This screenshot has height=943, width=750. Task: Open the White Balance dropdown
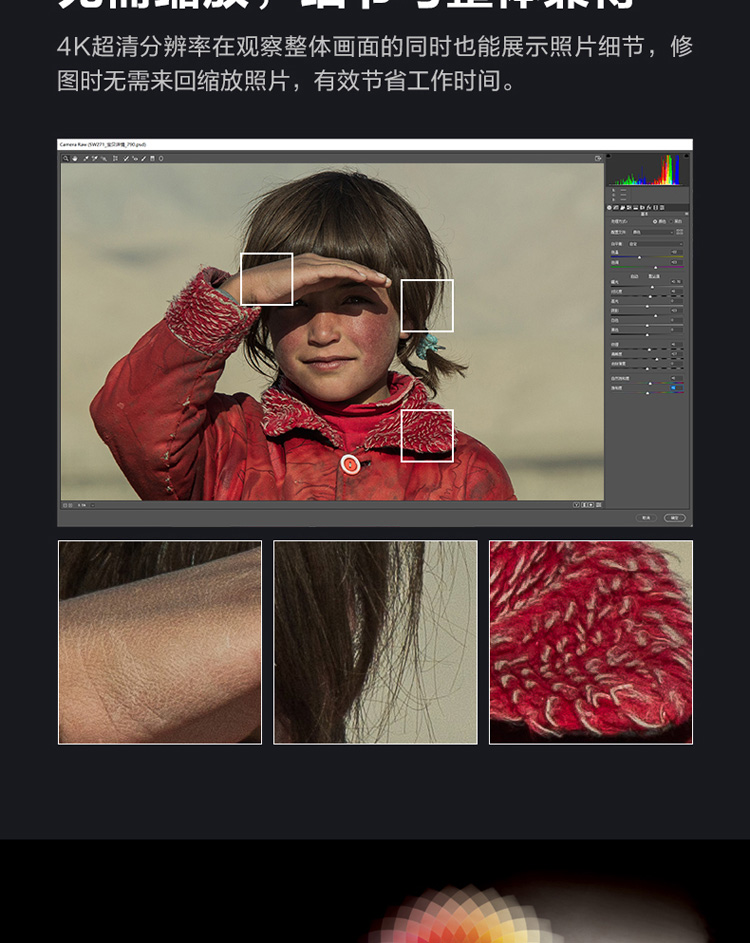point(655,244)
